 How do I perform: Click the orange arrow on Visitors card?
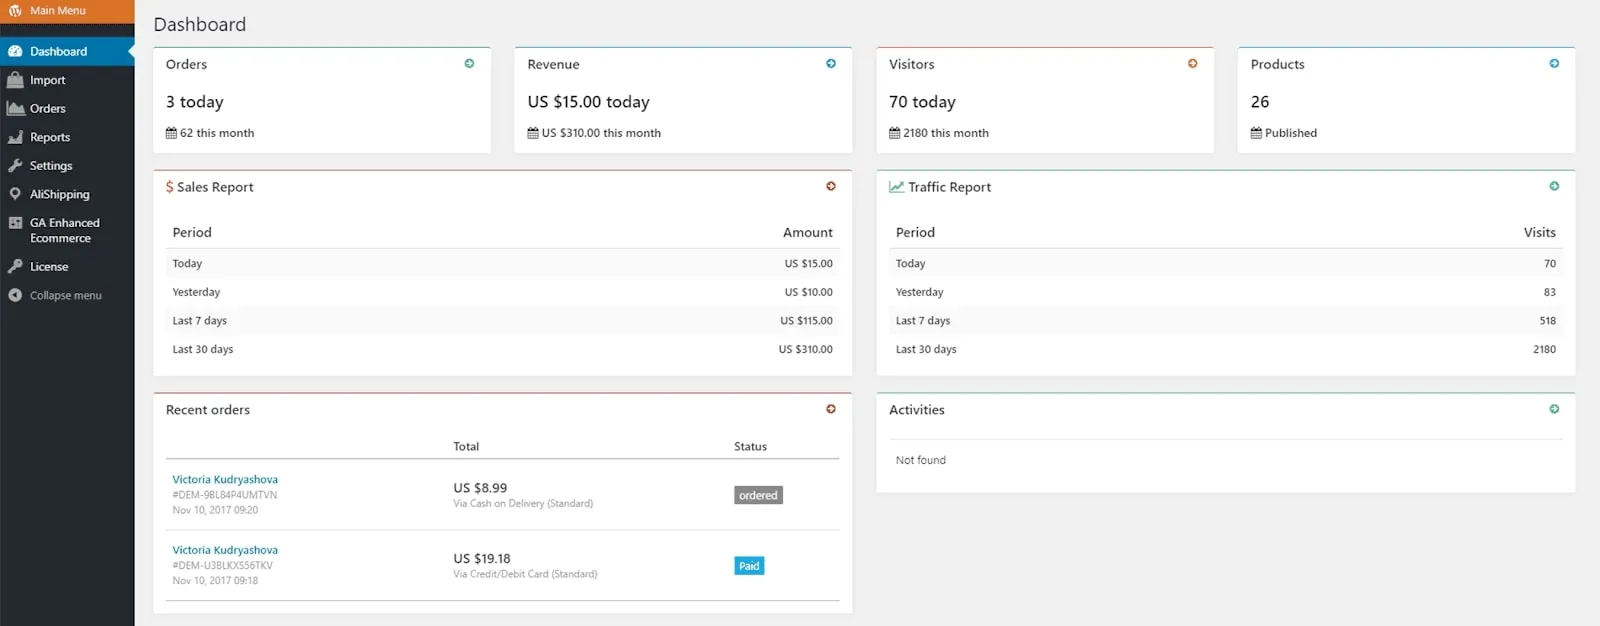[1192, 63]
